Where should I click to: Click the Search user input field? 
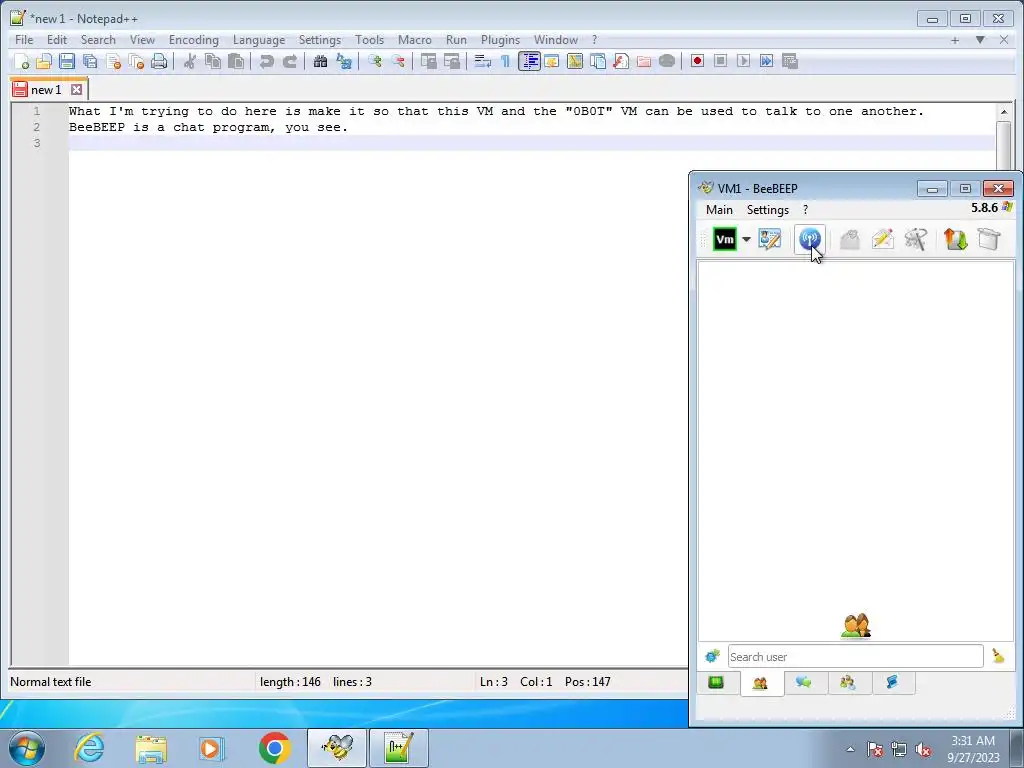(x=856, y=656)
